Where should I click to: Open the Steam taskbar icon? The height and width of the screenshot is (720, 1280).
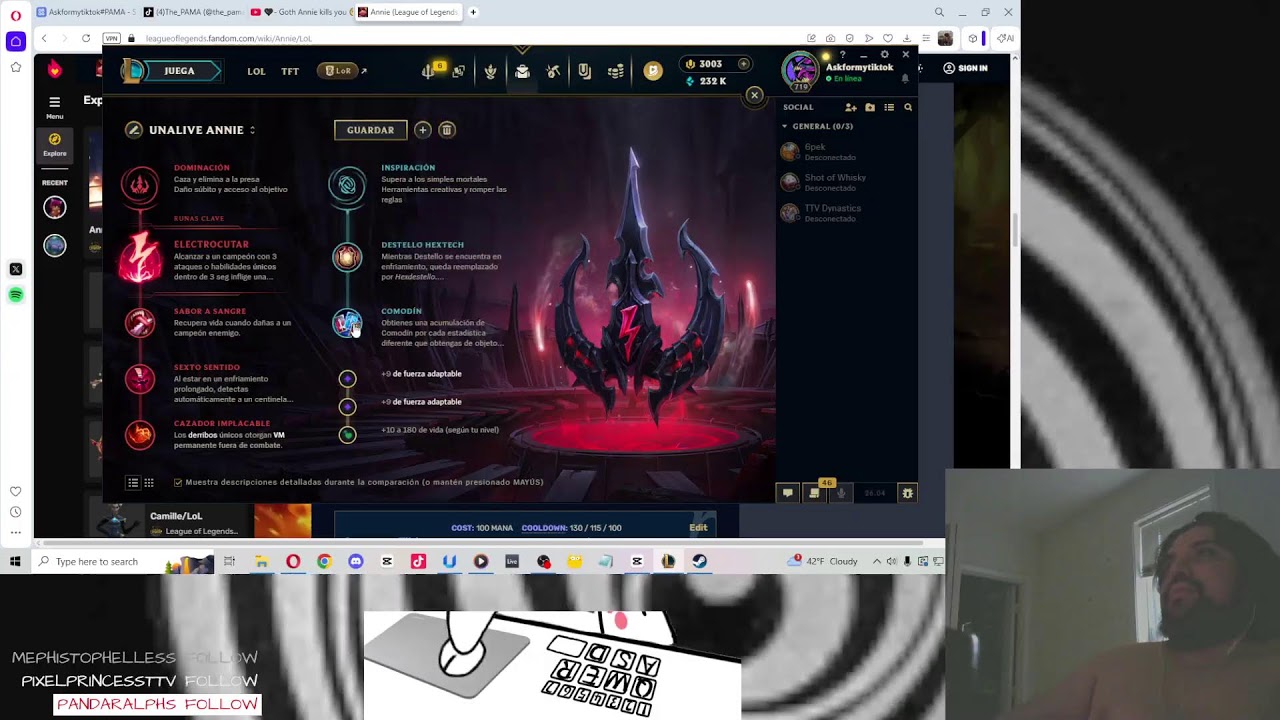700,562
